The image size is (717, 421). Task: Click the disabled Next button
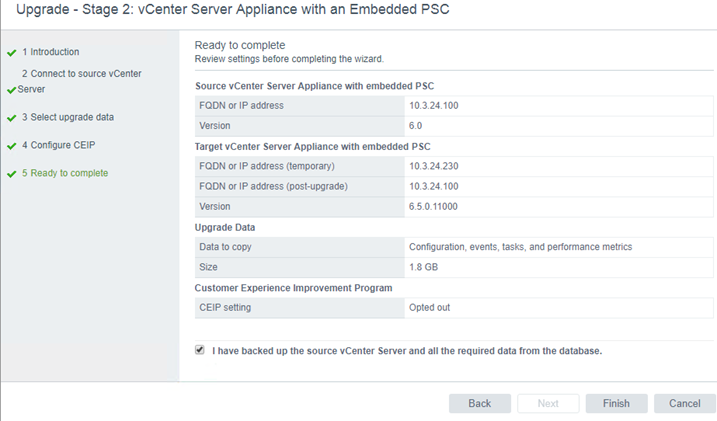click(x=548, y=403)
